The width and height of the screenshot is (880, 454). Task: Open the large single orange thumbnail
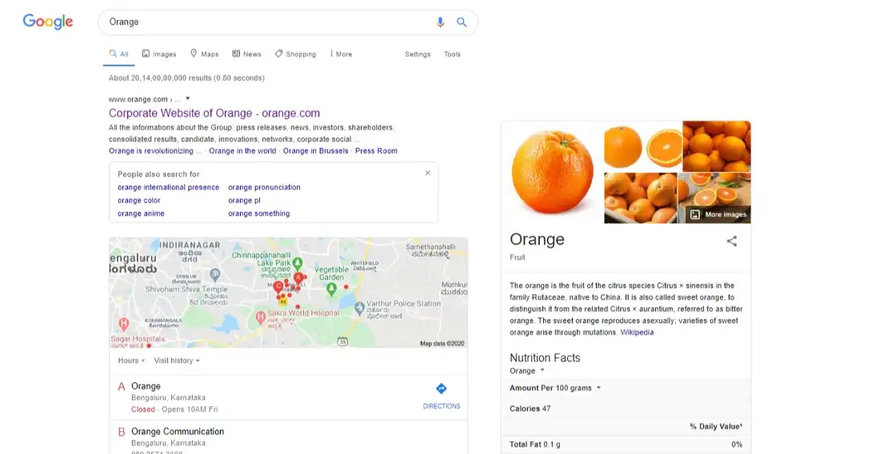pyautogui.click(x=552, y=171)
